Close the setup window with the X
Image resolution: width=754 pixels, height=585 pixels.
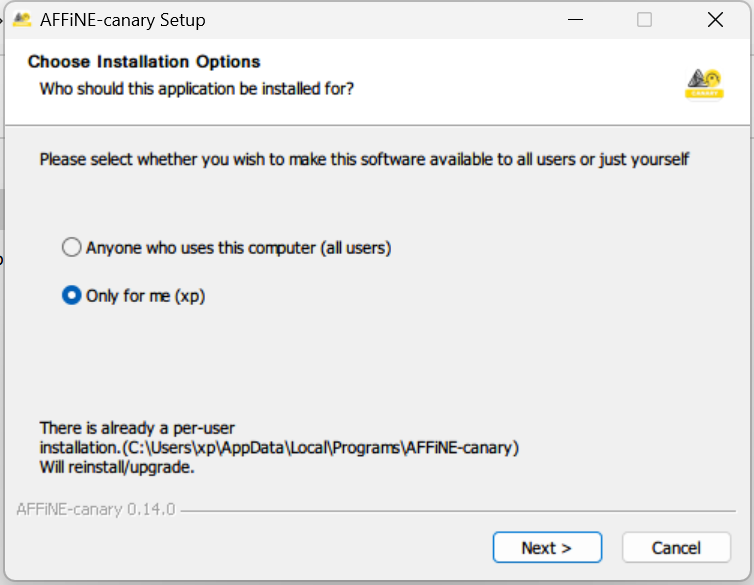click(x=715, y=20)
